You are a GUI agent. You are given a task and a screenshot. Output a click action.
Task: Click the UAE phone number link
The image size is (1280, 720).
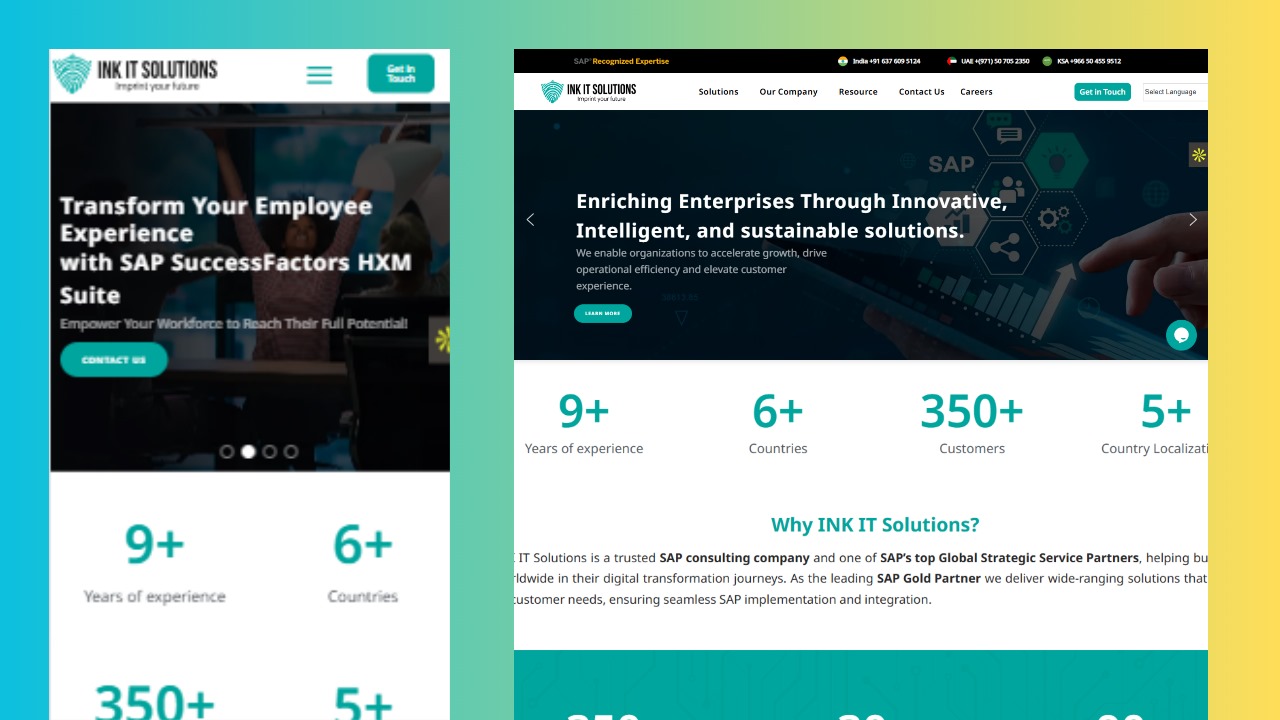click(x=995, y=61)
